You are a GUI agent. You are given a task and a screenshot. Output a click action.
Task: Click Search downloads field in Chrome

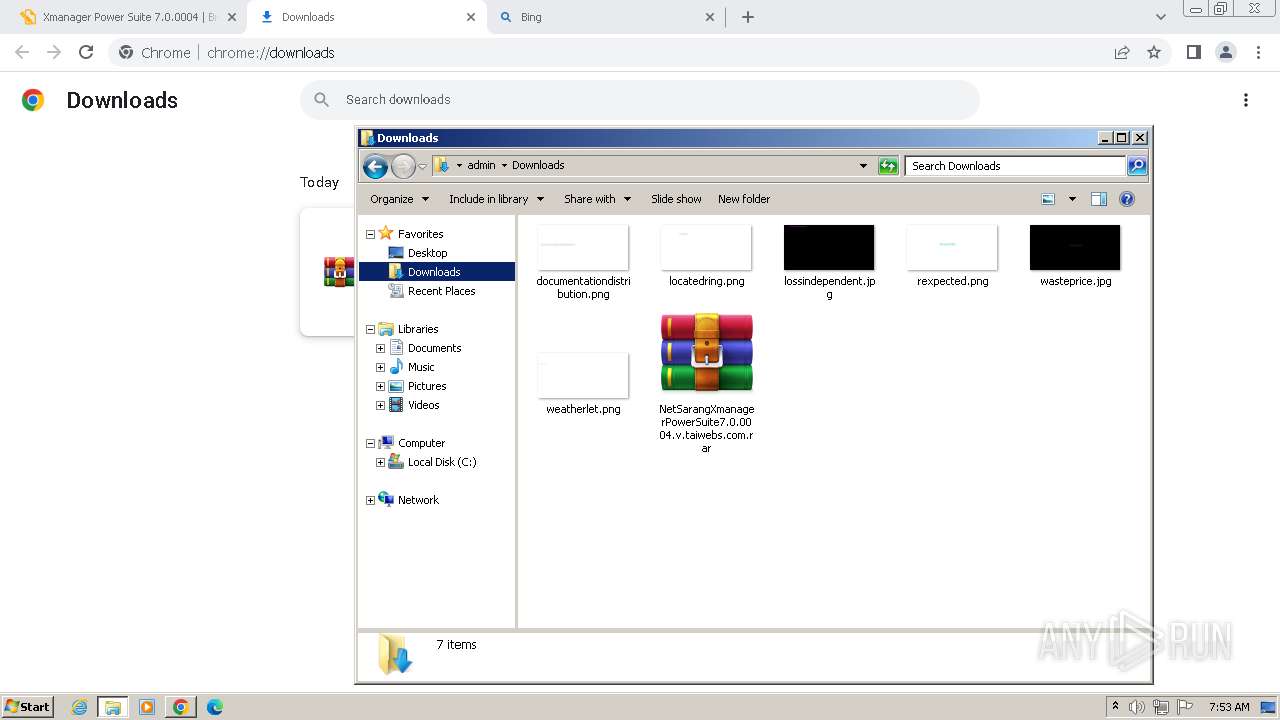click(x=640, y=100)
